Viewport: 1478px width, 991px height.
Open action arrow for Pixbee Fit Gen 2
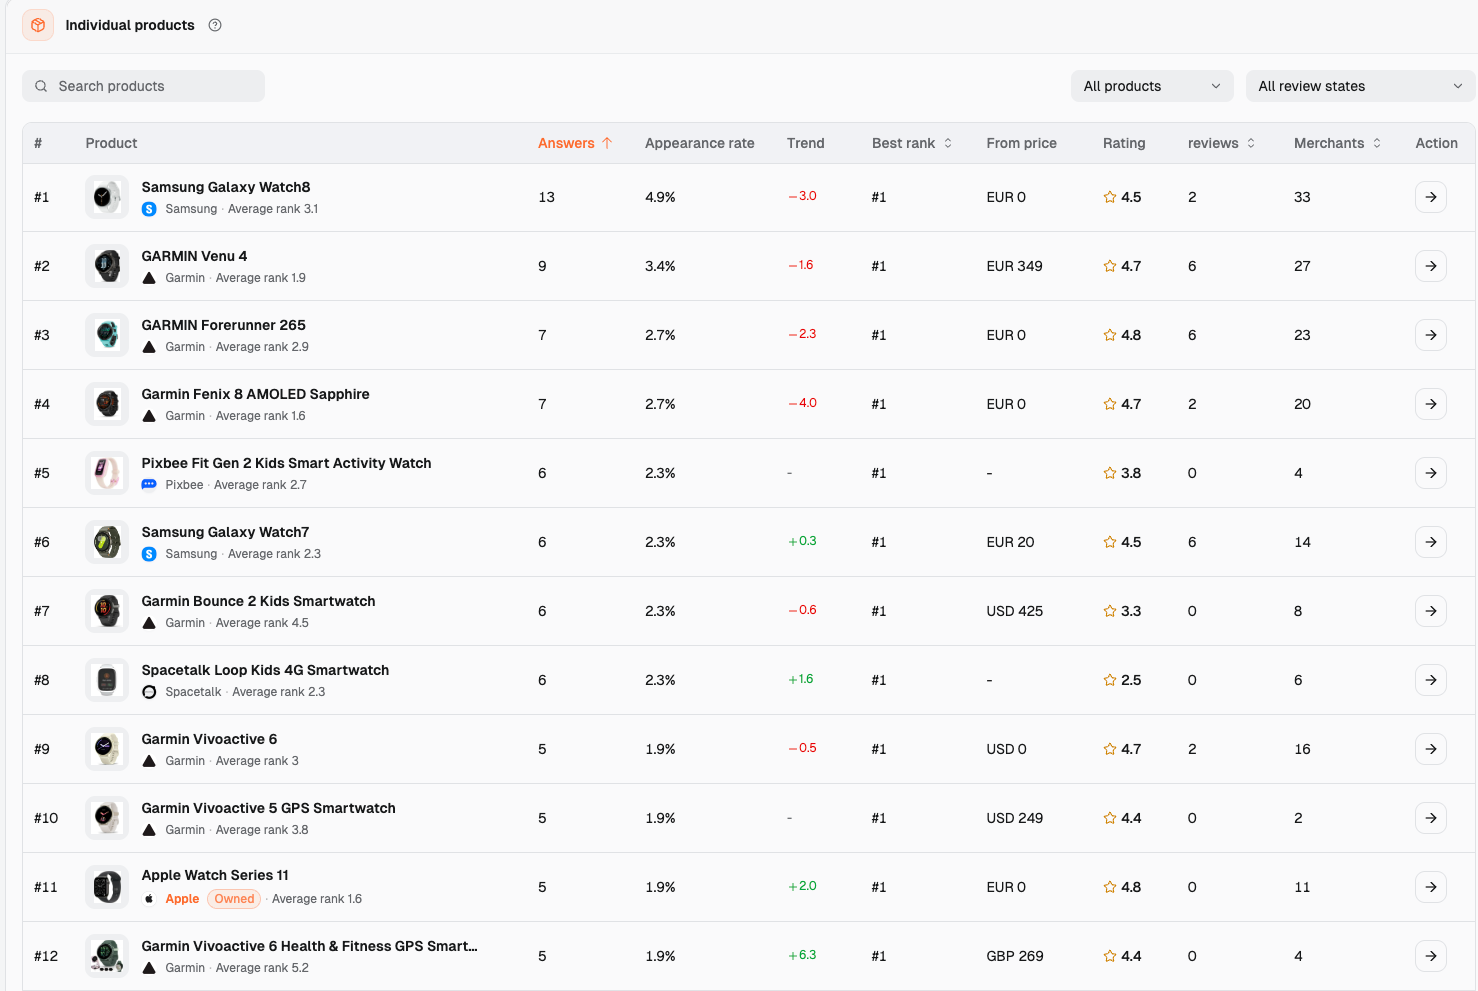[1431, 473]
